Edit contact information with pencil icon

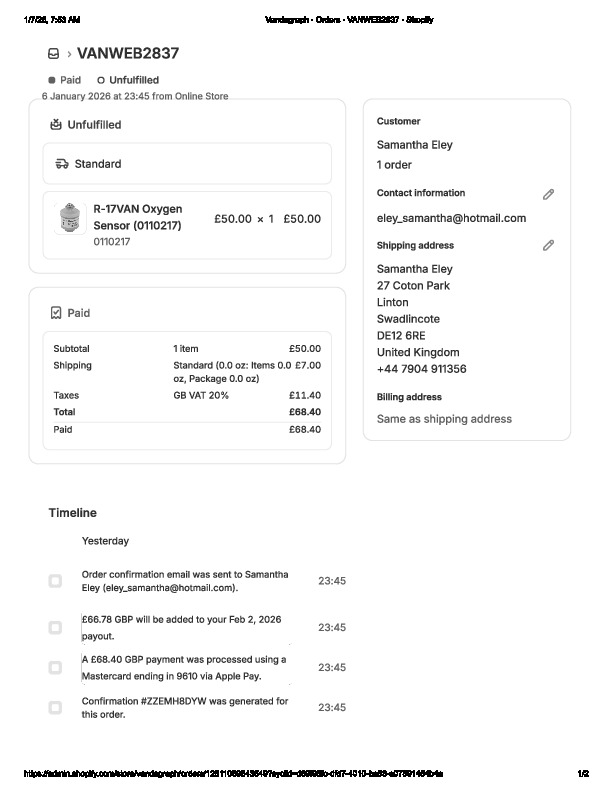pyautogui.click(x=548, y=194)
